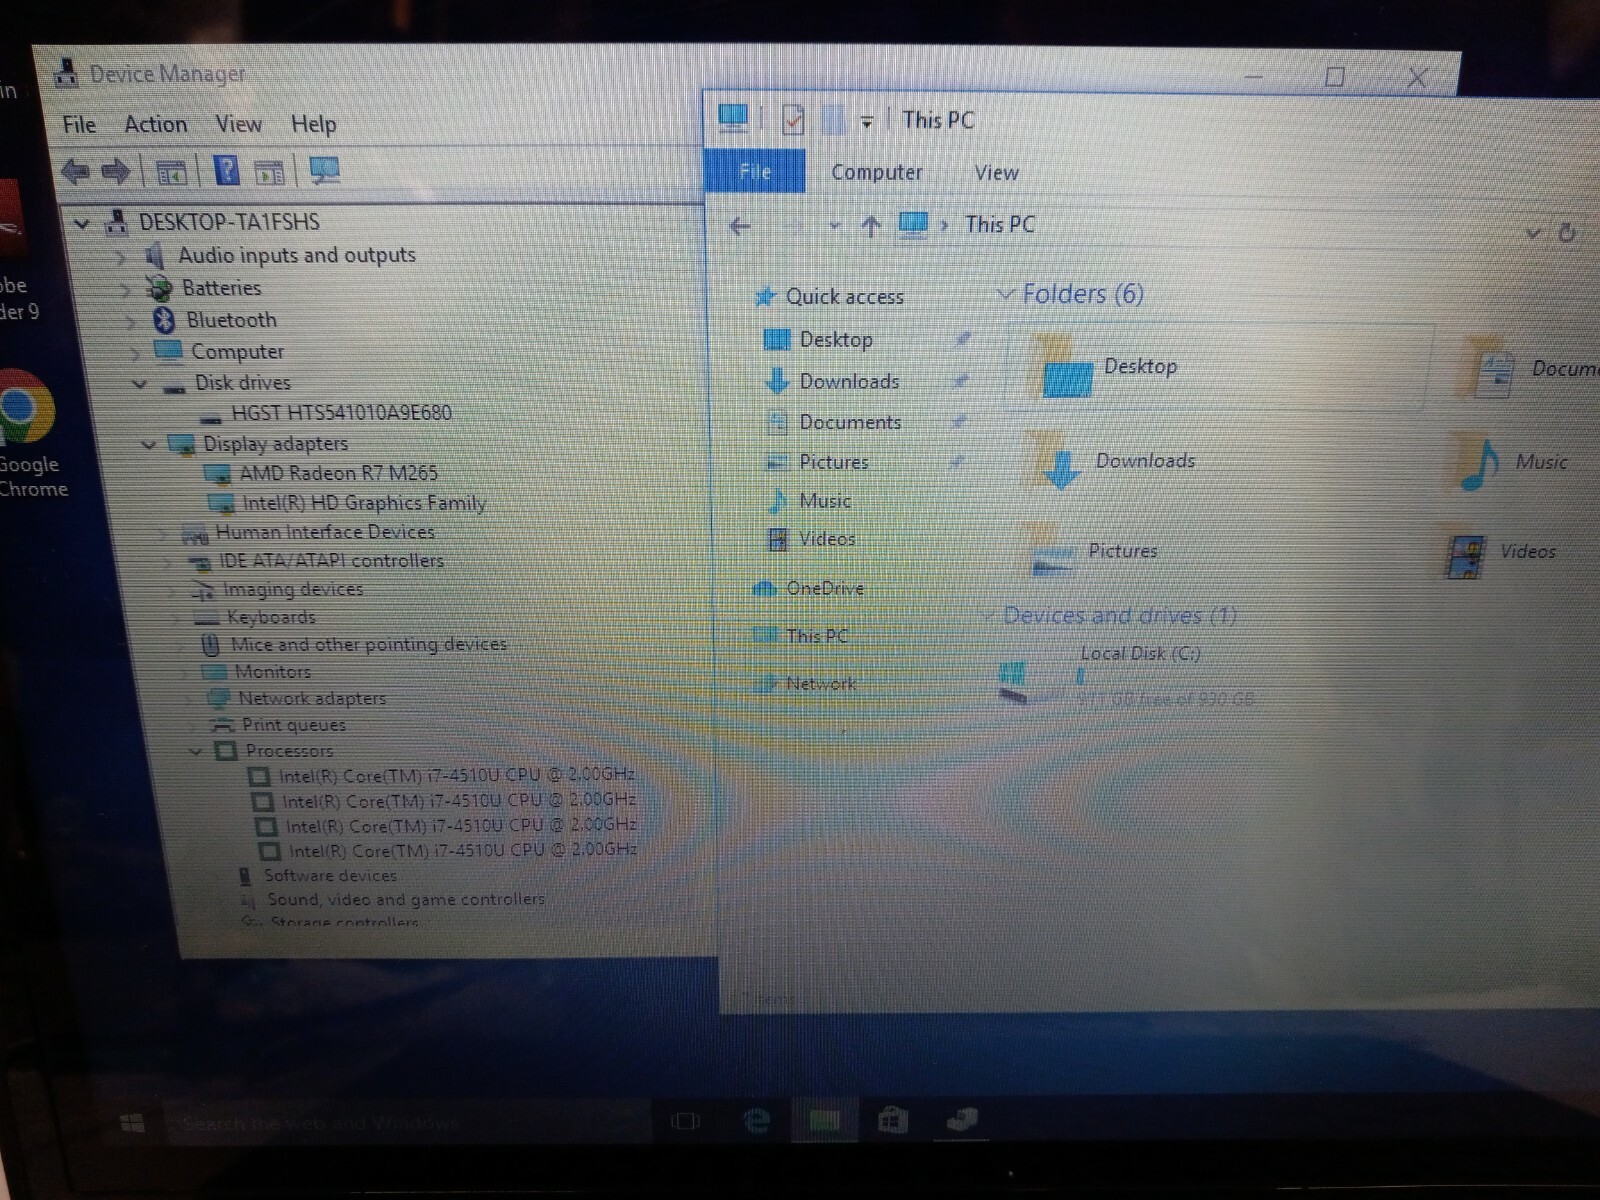This screenshot has height=1200, width=1600.
Task: Open the Quick Access Toolbar customize dropdown
Action: click(867, 122)
